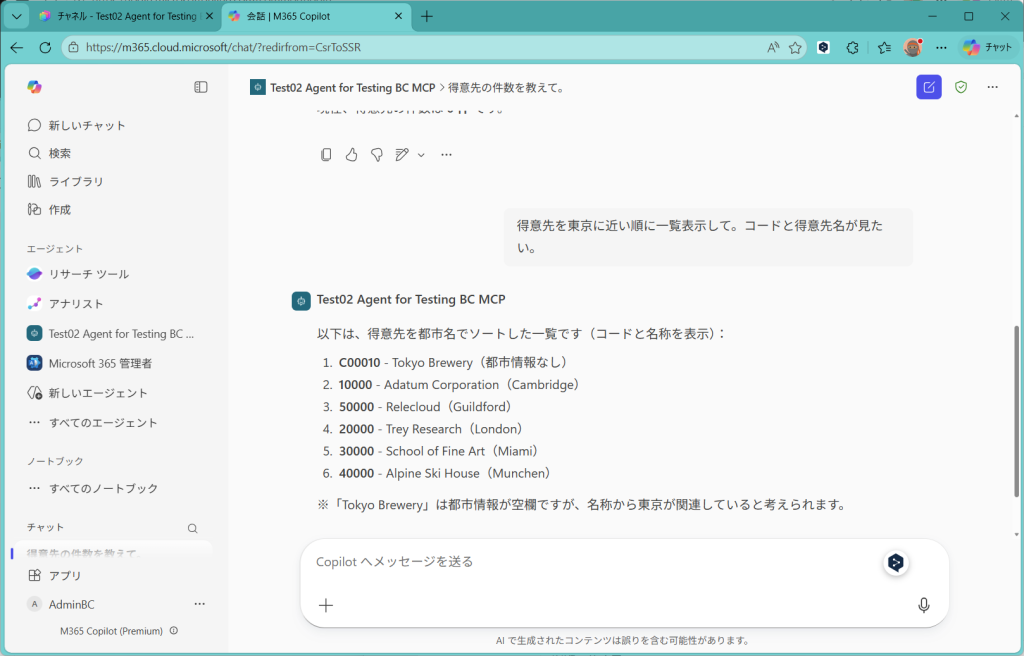Screen dimensions: 1024x656
Task: Collapse the sidebar with the panel icon
Action: point(201,87)
